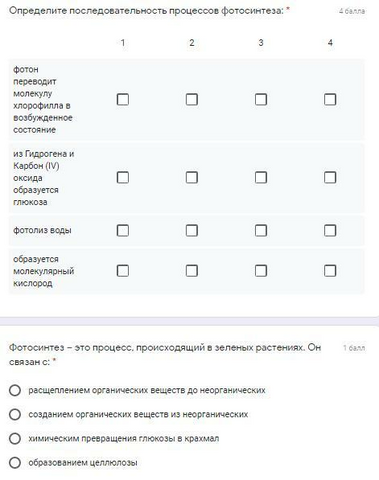Check column 1 for 'образуется молекулярный кислород' row
This screenshot has height=480, width=379.
[x=123, y=271]
